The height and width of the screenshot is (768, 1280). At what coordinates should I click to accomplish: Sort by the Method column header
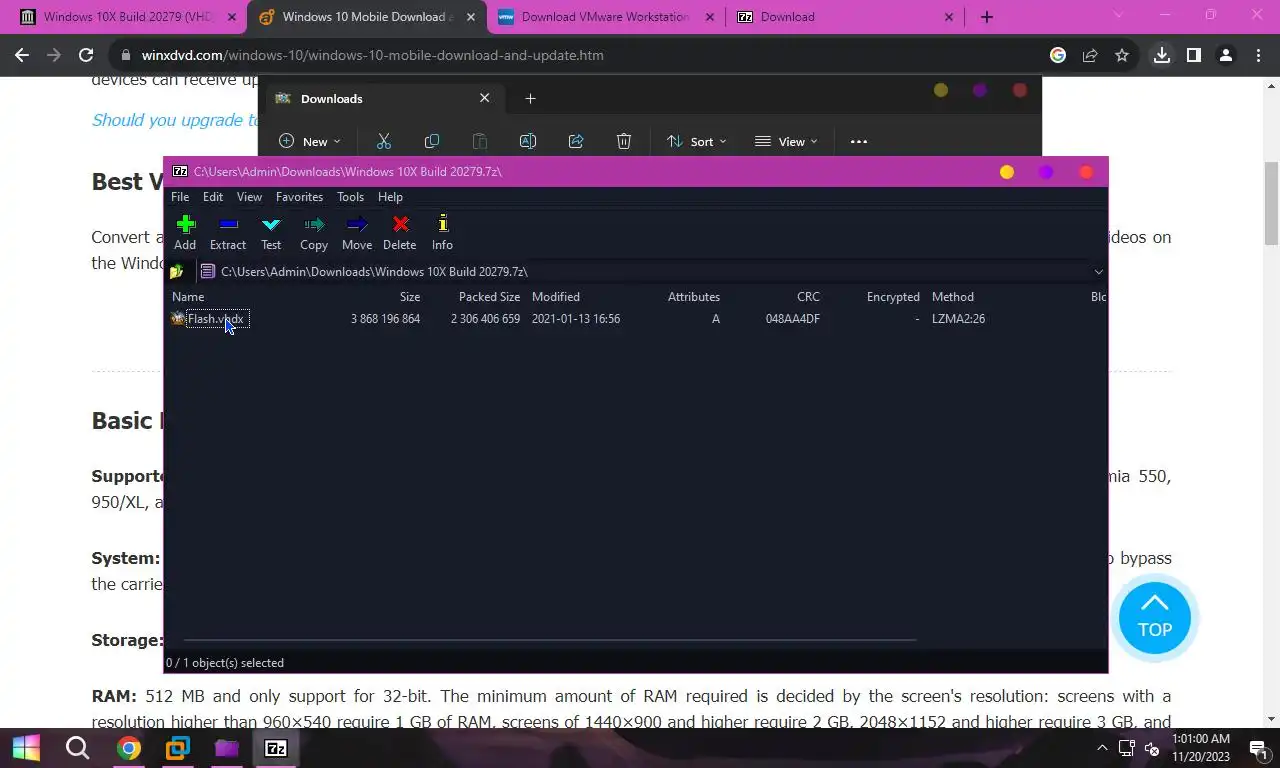[x=953, y=297]
